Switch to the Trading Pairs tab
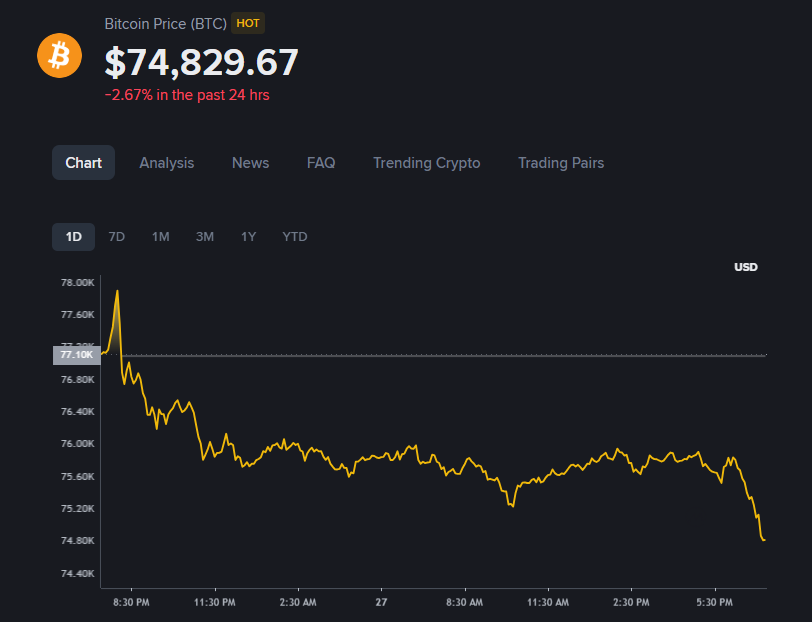The height and width of the screenshot is (622, 812). point(561,163)
